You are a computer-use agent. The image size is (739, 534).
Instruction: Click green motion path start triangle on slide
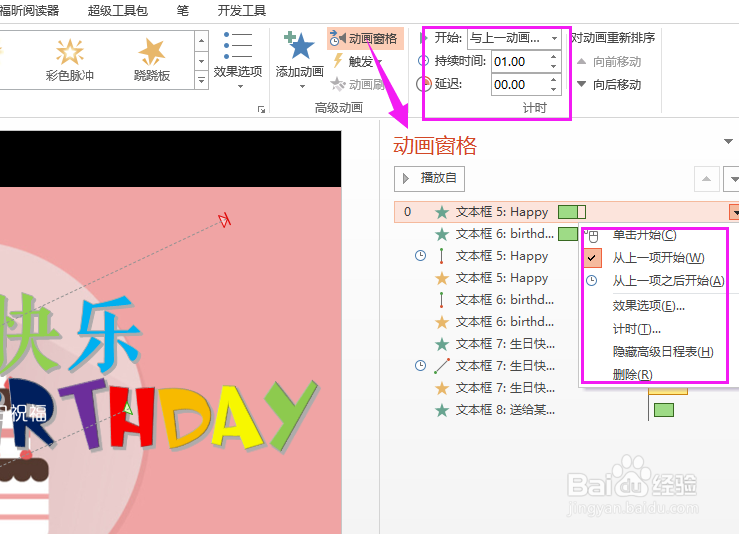point(128,408)
